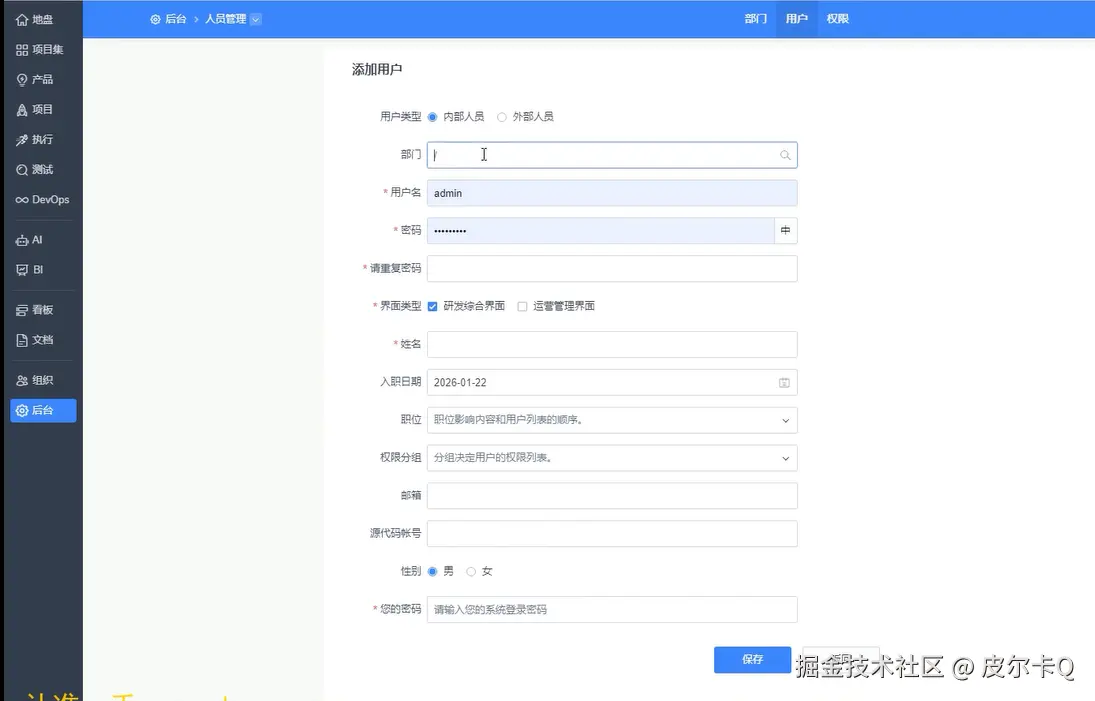Click the 入职日期 date field
This screenshot has width=1095, height=701.
(612, 383)
